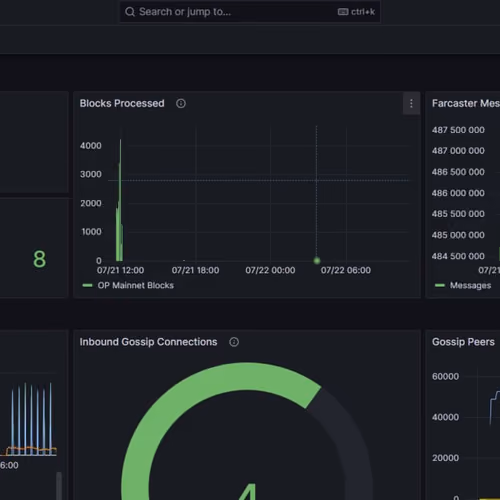
Task: Click the Gossip Peers panel title
Action: point(463,342)
